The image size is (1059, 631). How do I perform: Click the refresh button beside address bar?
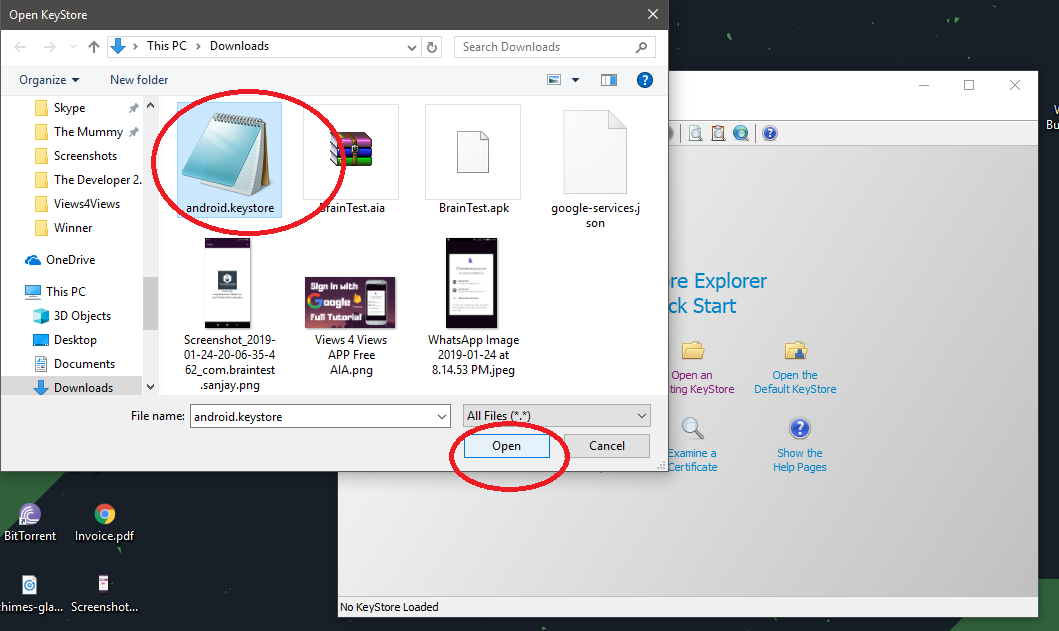[432, 47]
